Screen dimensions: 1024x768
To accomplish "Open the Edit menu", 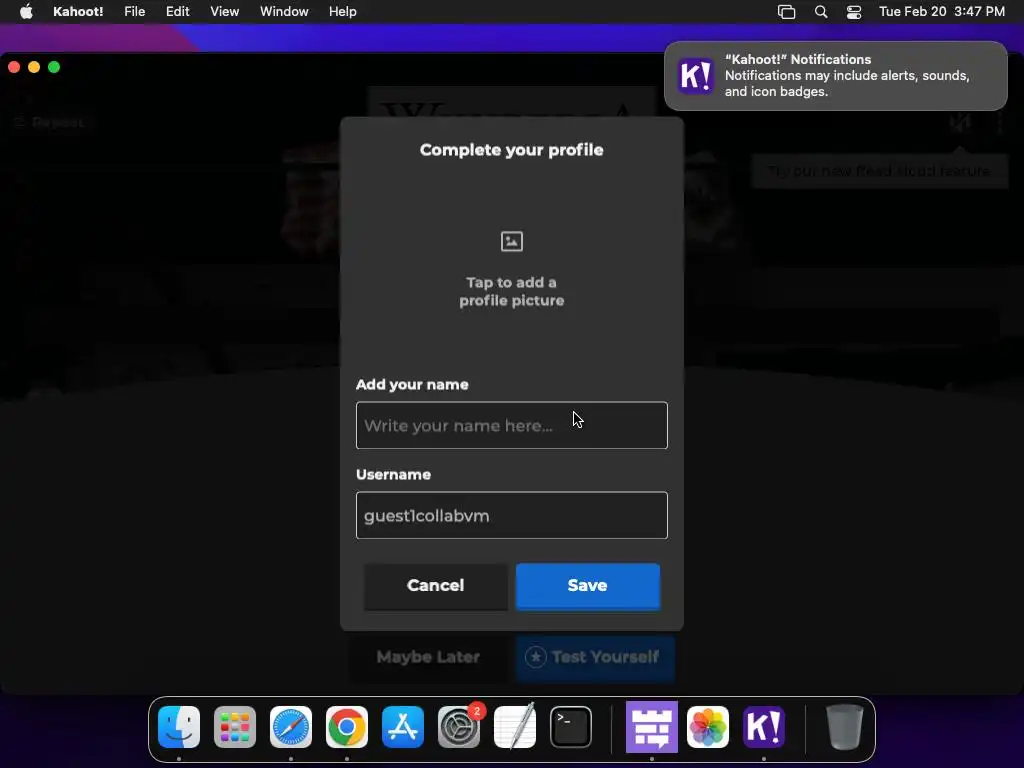I will tap(178, 12).
